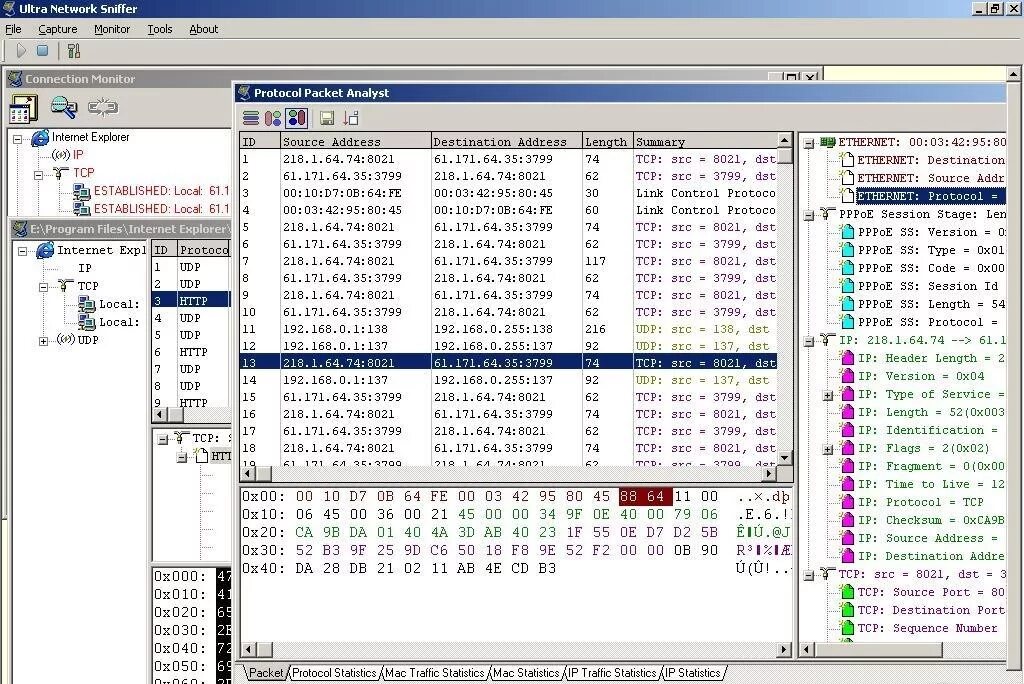Sort by the Summary column header

click(x=705, y=142)
